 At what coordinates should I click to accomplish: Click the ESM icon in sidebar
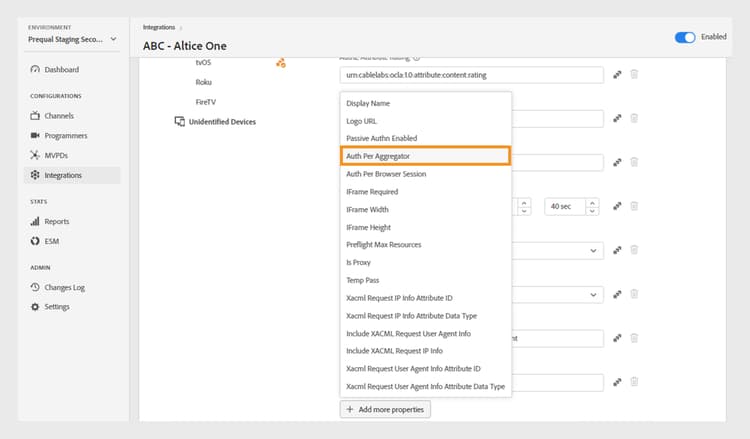(35, 241)
